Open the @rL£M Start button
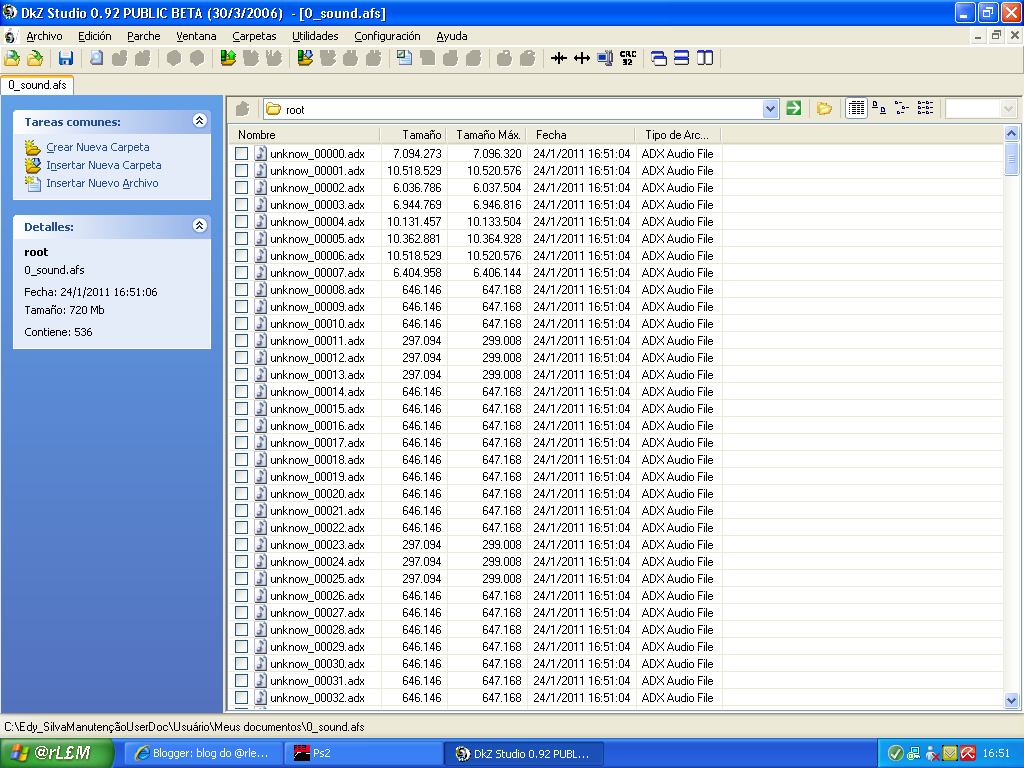This screenshot has height=768, width=1024. 57,753
